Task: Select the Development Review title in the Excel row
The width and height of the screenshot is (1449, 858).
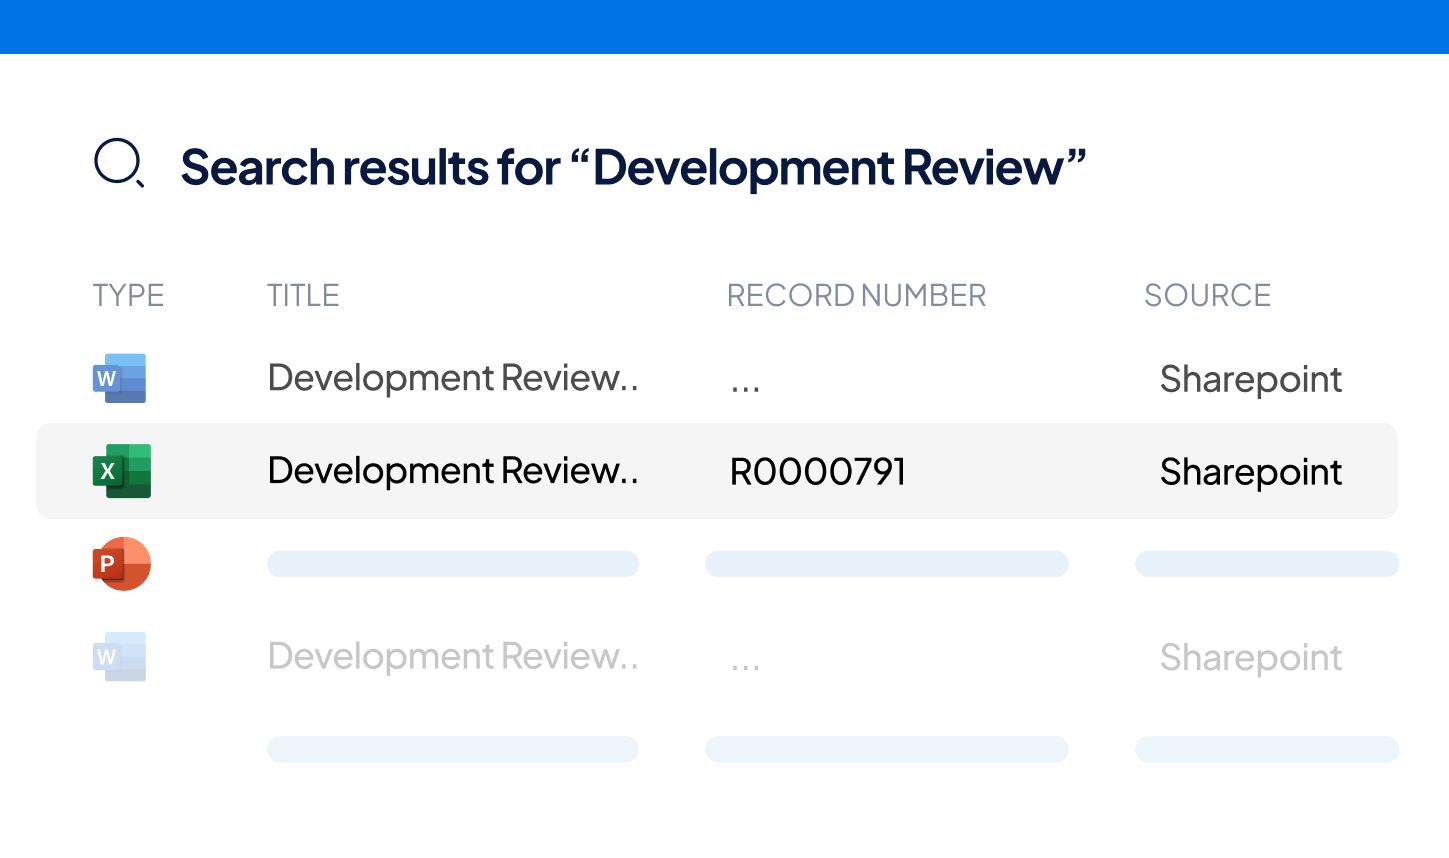Action: coord(453,471)
